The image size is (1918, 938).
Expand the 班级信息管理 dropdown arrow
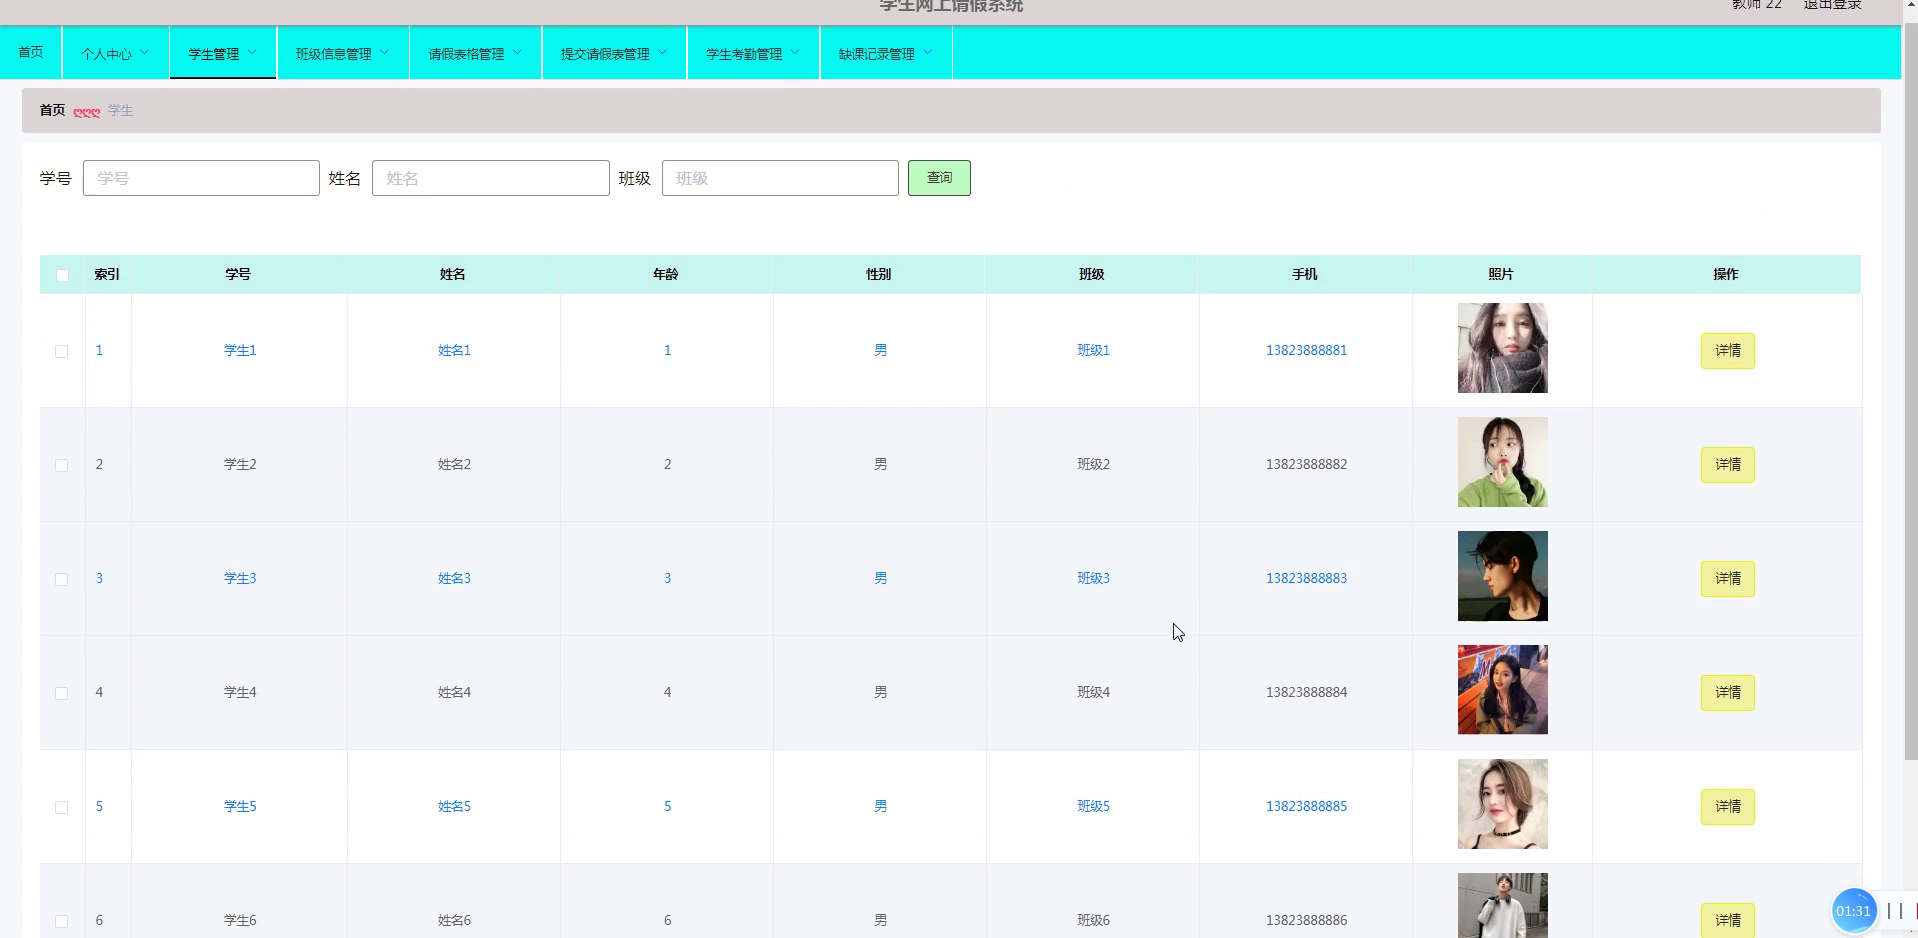coord(385,52)
